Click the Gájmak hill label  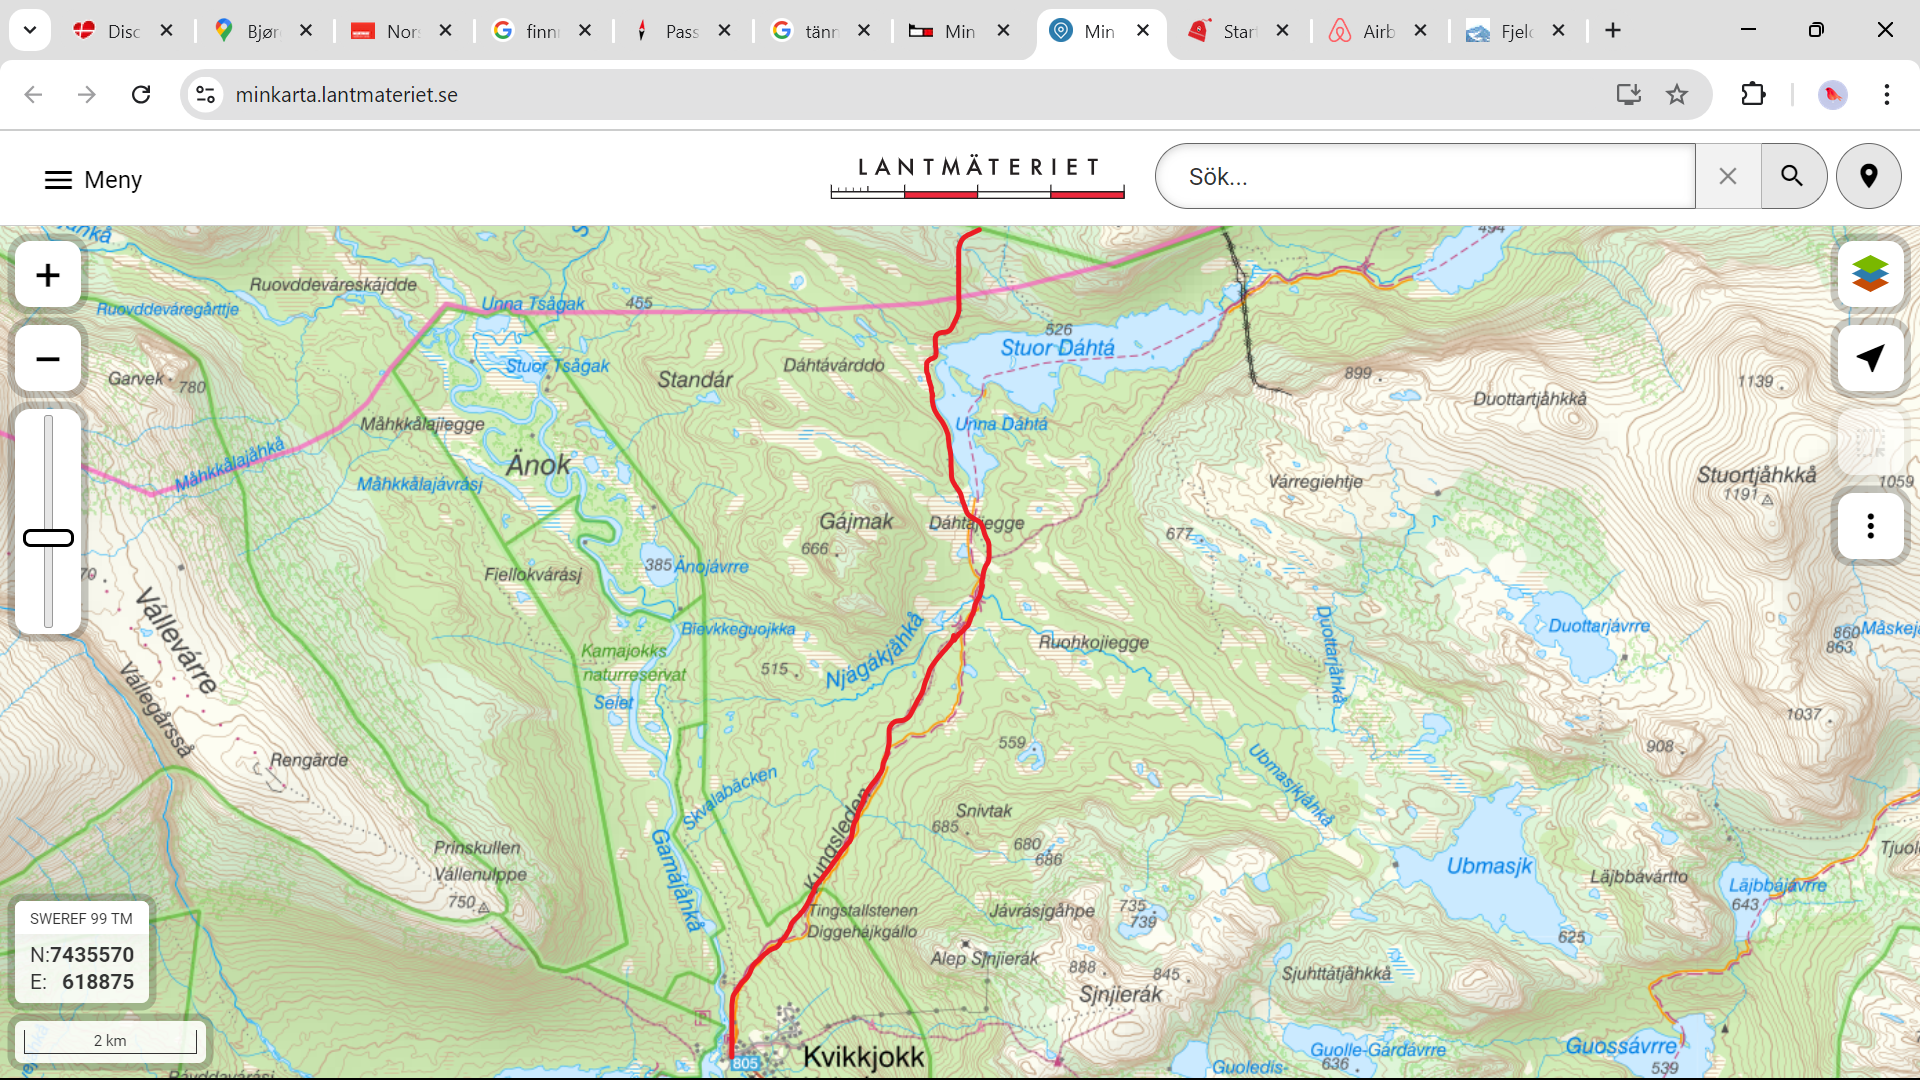(x=856, y=521)
